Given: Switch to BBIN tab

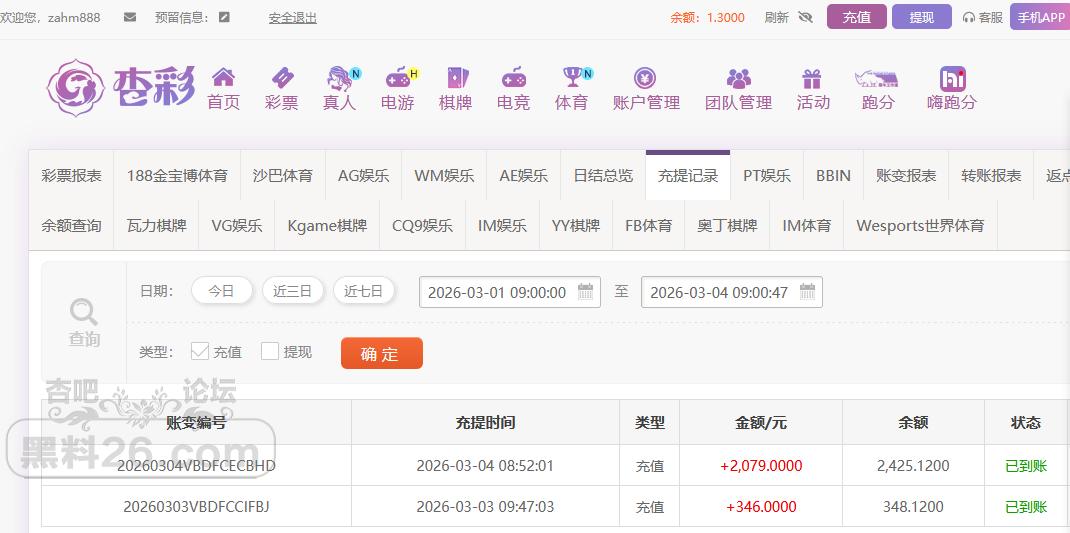Looking at the screenshot, I should (x=833, y=175).
